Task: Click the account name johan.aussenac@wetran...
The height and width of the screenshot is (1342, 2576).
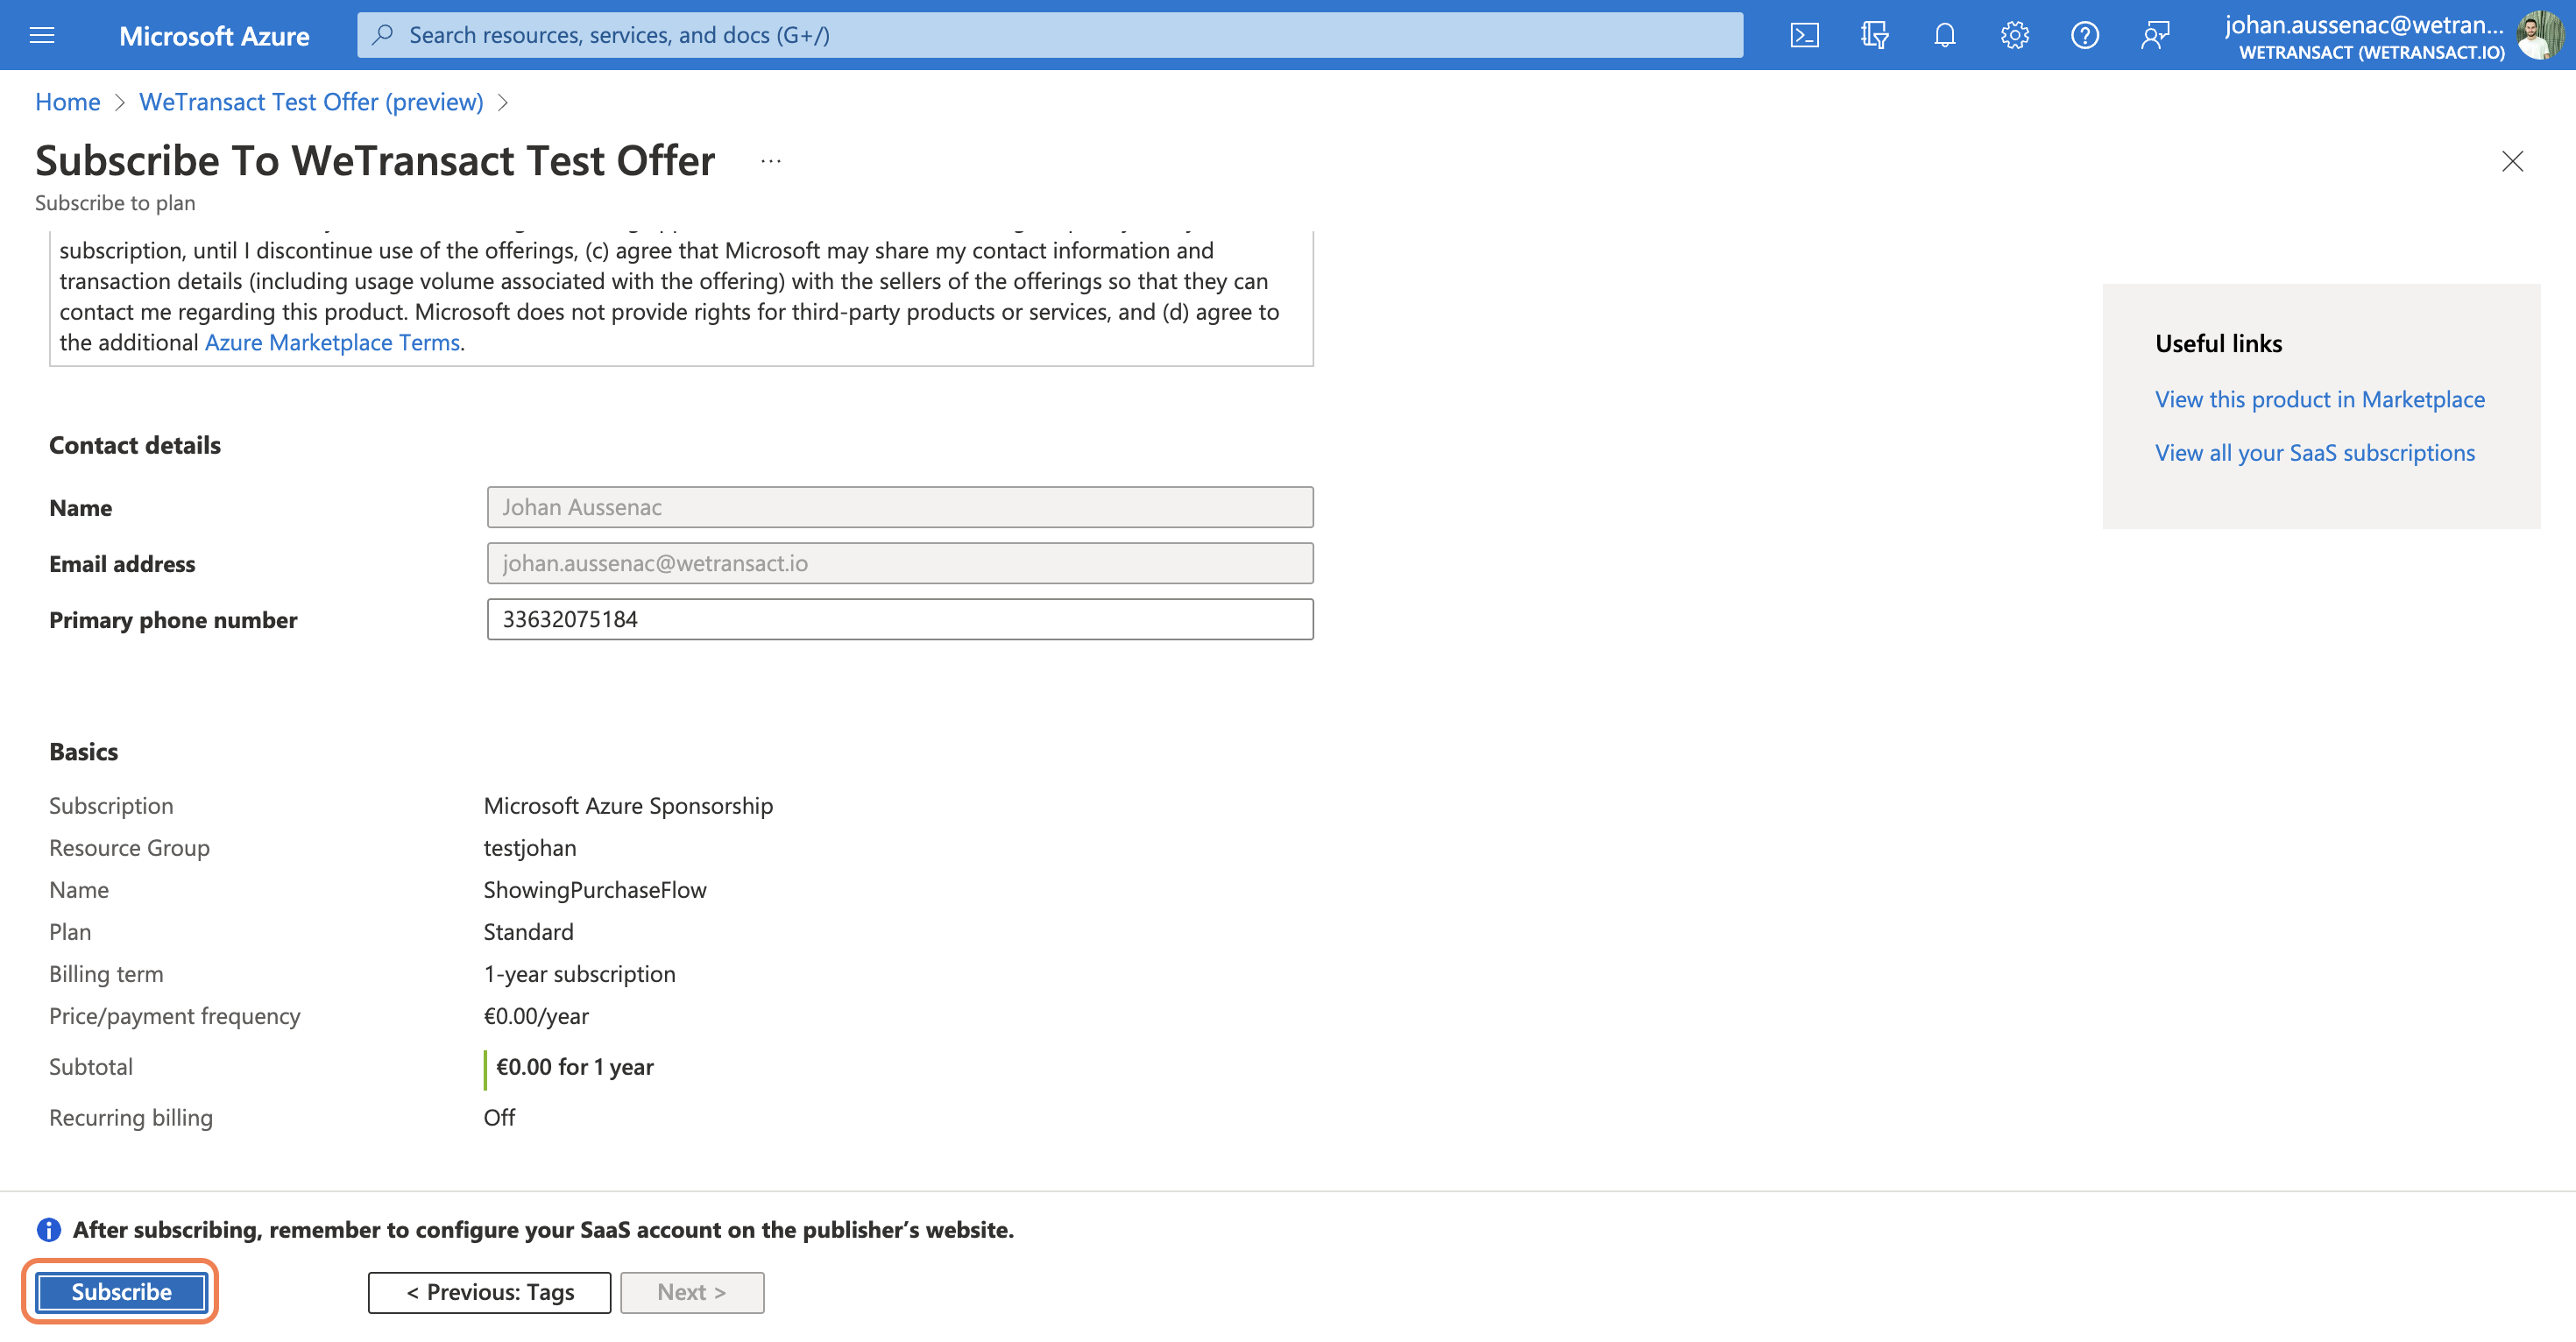Action: [2363, 25]
